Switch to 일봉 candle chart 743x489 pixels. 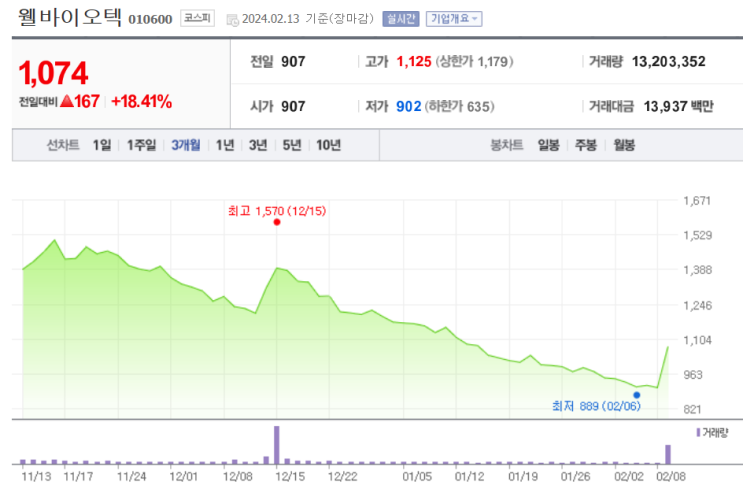(548, 145)
